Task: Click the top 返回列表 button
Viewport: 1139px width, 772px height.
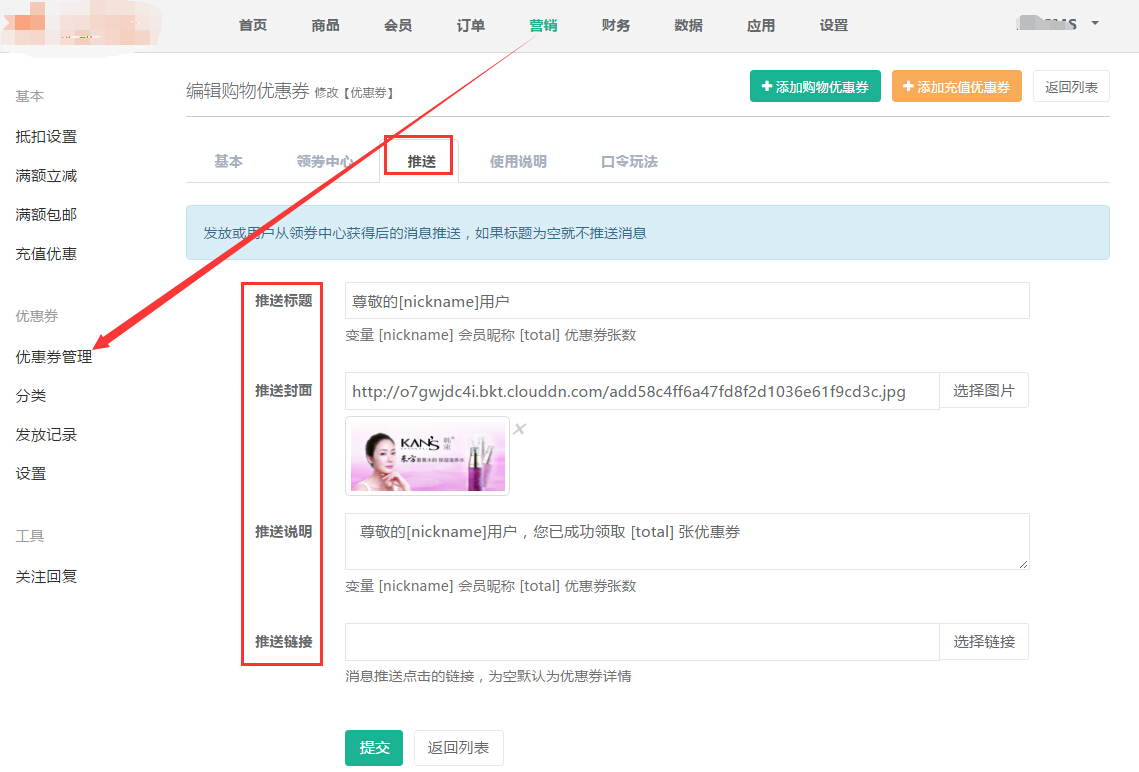Action: click(1071, 87)
